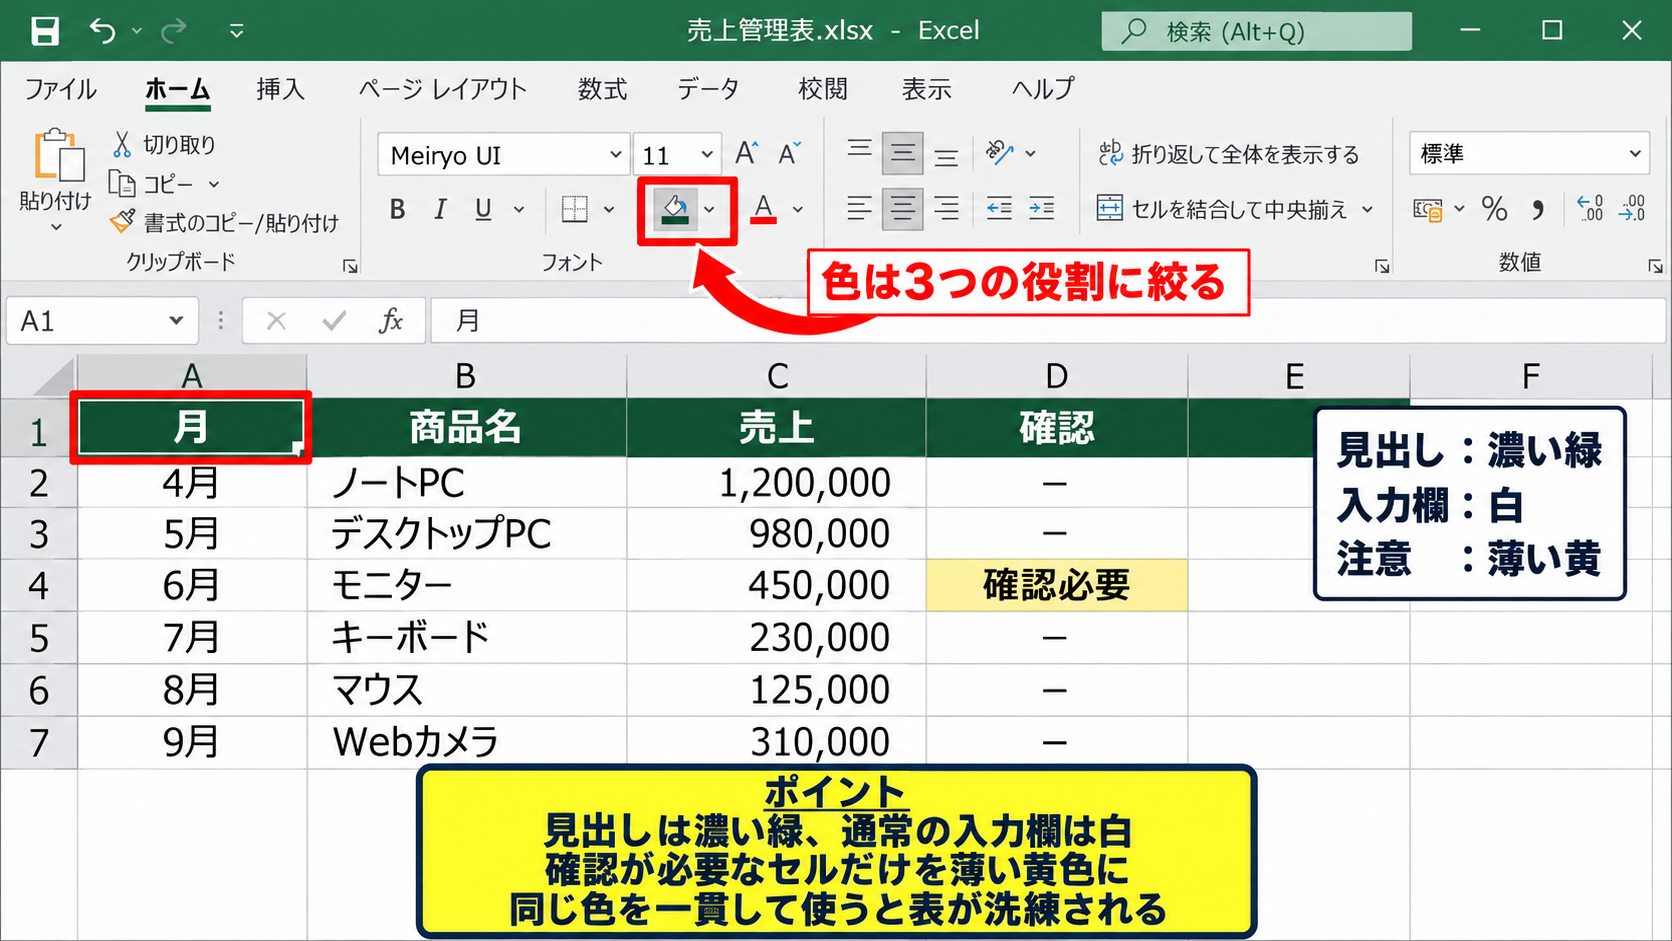Open the Underline style dropdown arrow
Screen dimensions: 1672x941
pos(519,210)
